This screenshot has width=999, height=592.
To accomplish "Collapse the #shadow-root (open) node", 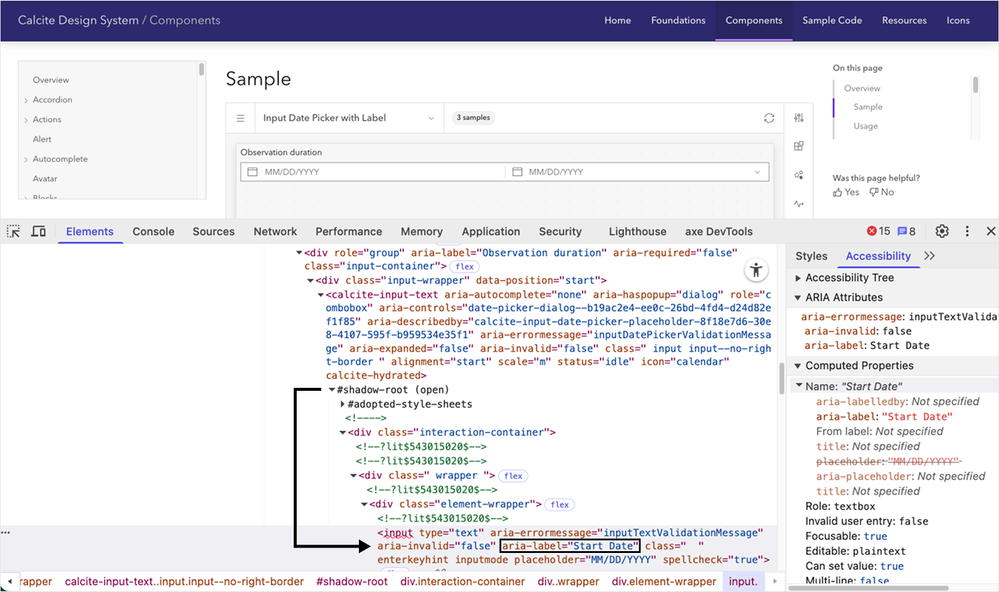I will coord(332,390).
